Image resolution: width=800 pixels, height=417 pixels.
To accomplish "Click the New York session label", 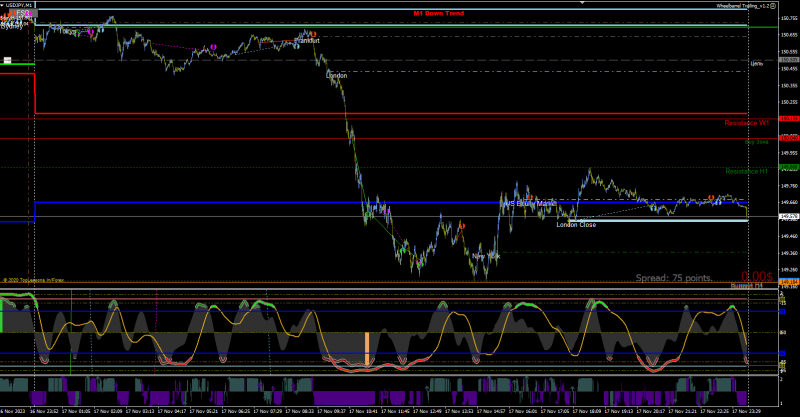I will (x=485, y=256).
